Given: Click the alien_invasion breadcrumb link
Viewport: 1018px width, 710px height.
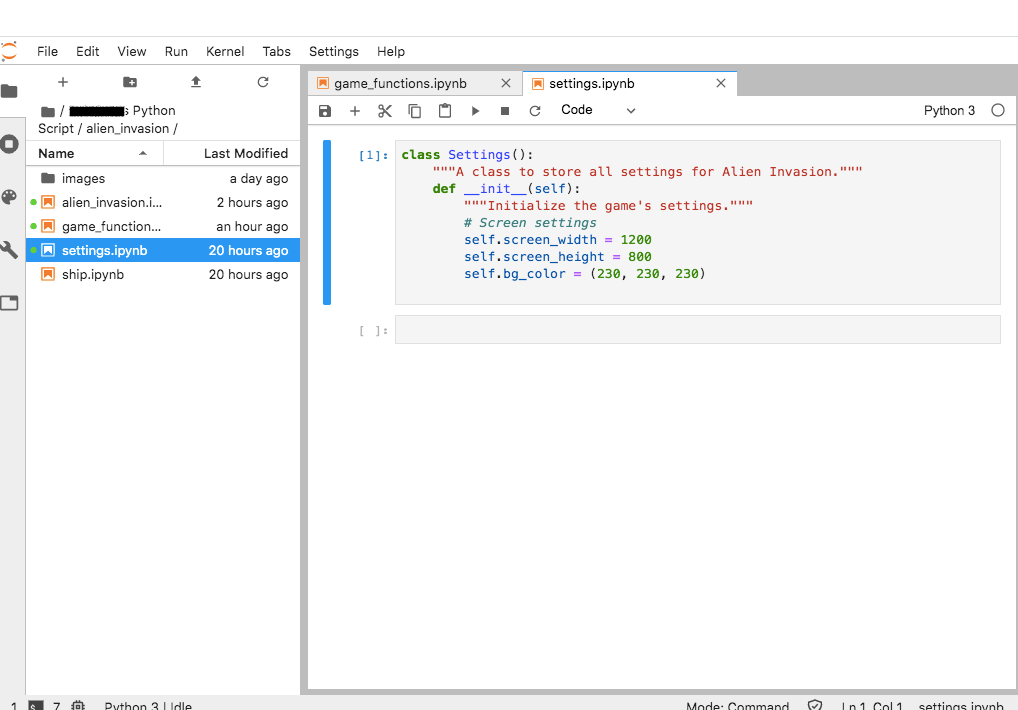Looking at the screenshot, I should point(127,129).
